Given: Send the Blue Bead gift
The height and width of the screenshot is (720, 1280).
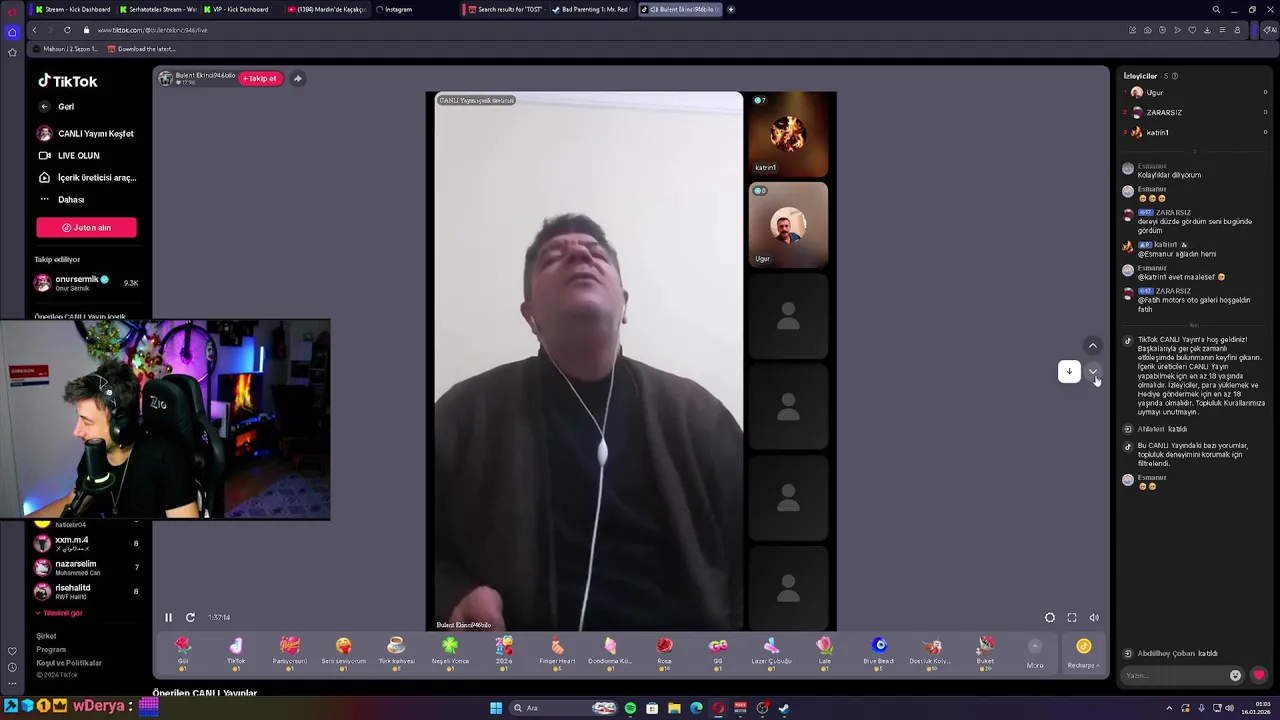Looking at the screenshot, I should pos(878,652).
